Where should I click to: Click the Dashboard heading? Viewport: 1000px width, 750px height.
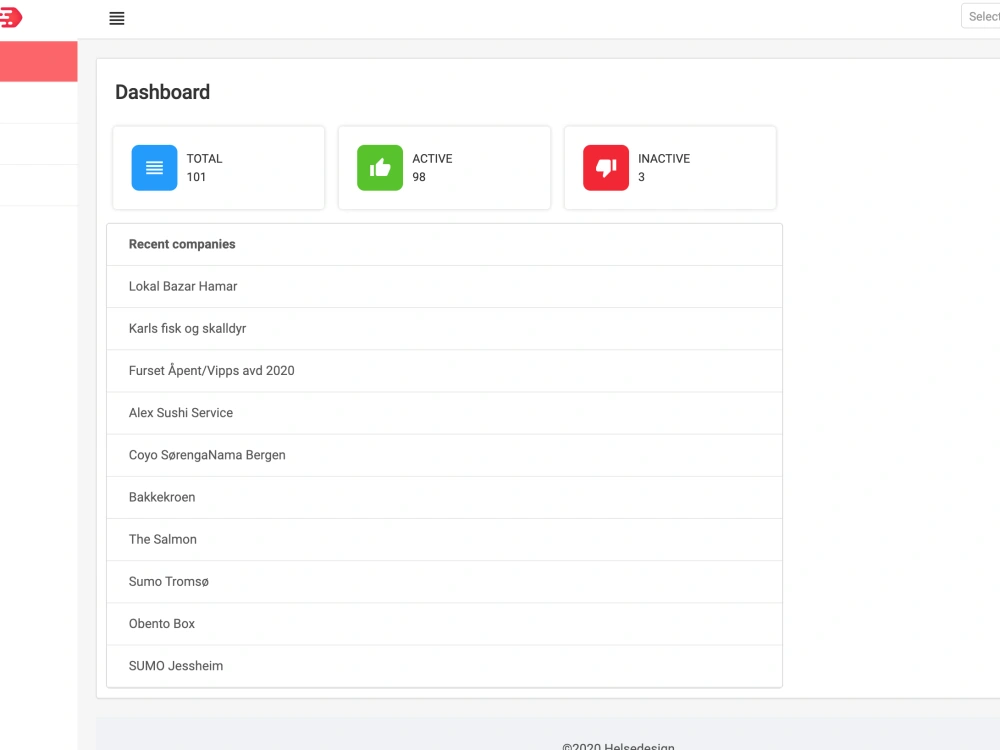(163, 92)
